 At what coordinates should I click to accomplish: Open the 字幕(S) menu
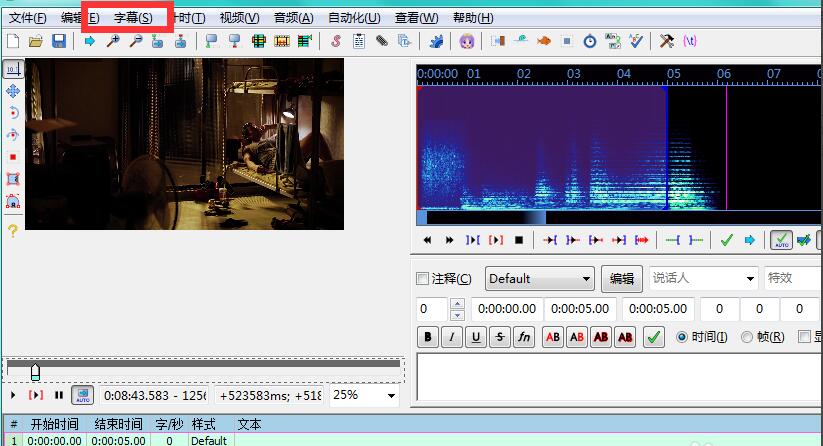[x=133, y=18]
